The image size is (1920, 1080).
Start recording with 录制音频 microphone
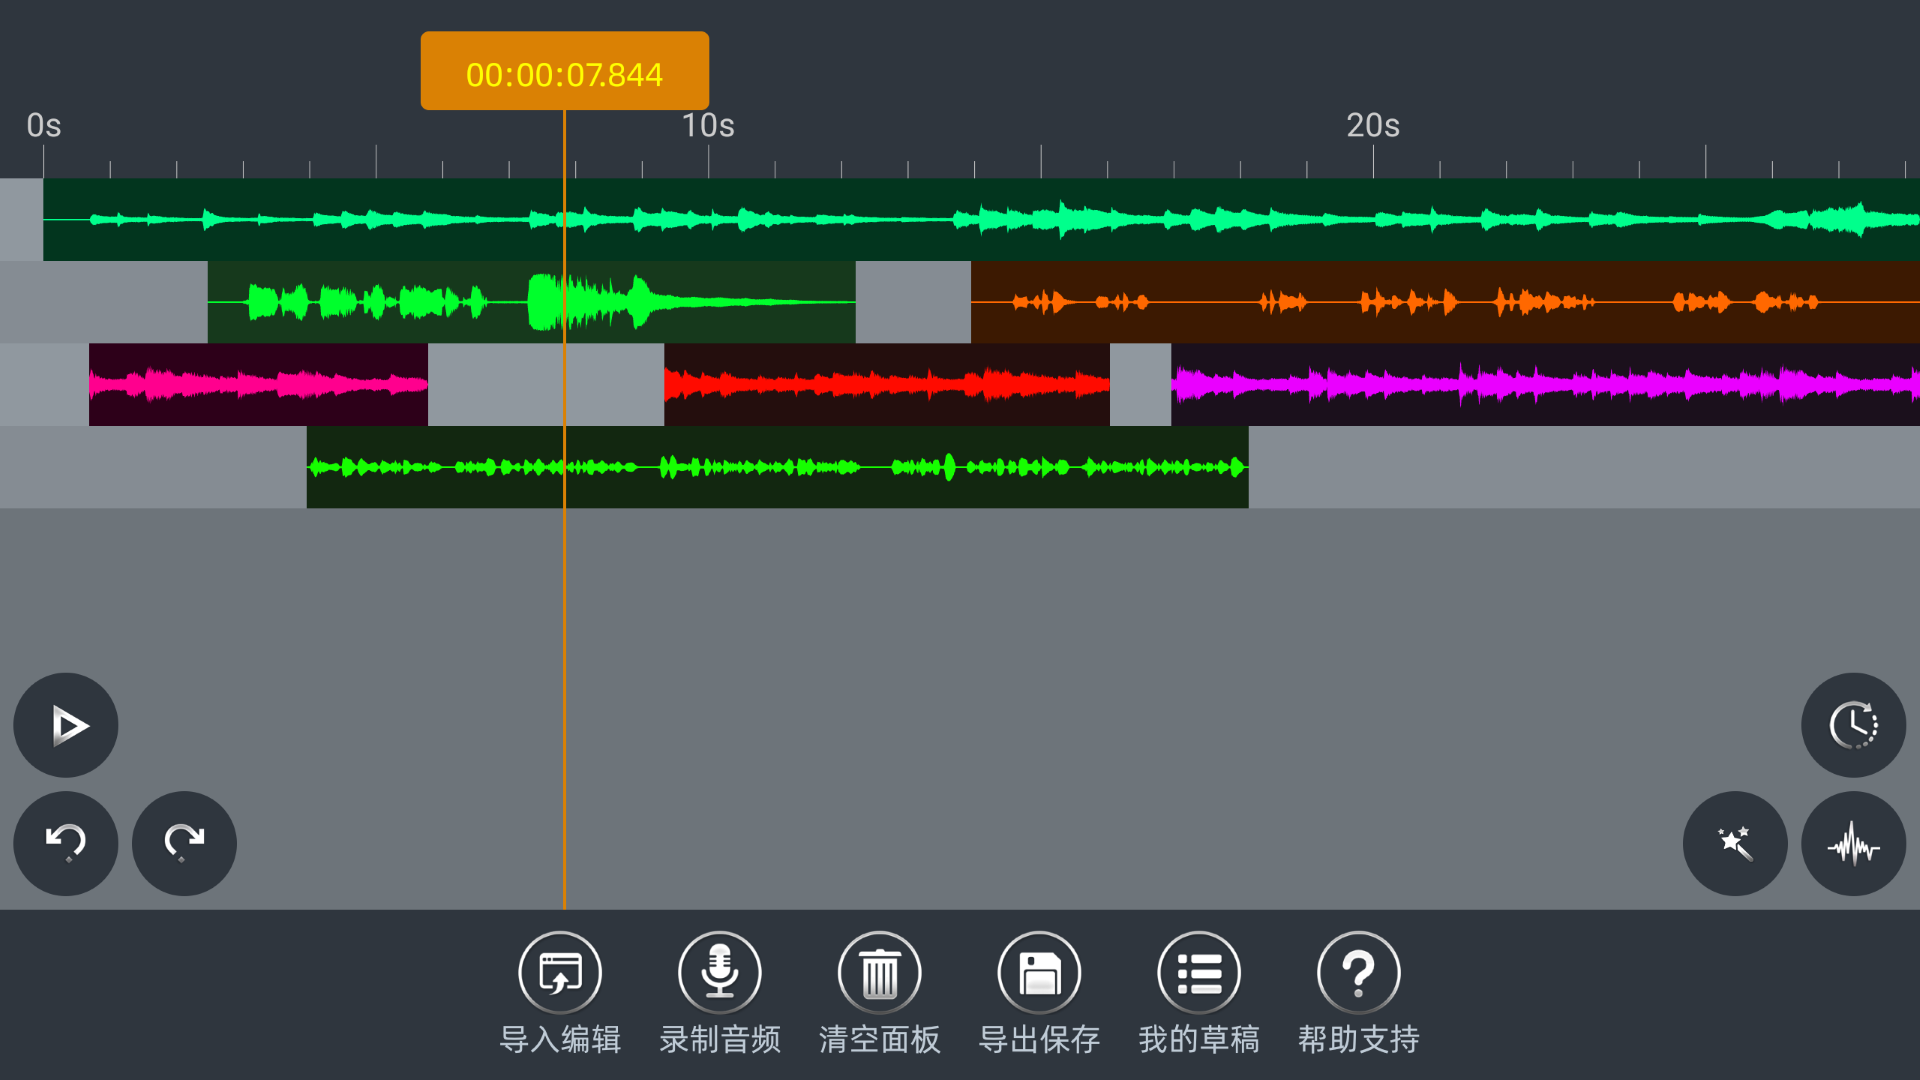(720, 973)
